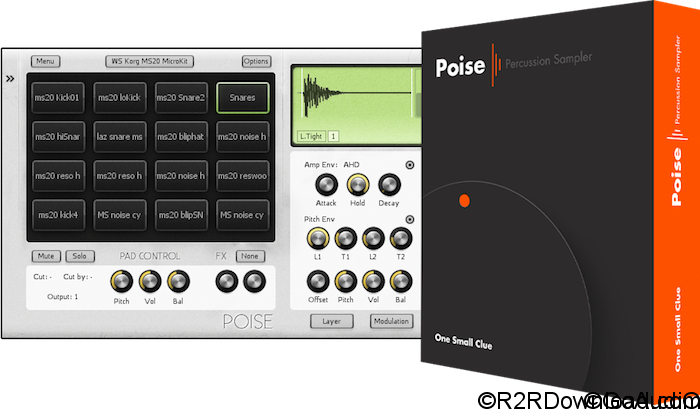Open the Menu button

(x=46, y=61)
